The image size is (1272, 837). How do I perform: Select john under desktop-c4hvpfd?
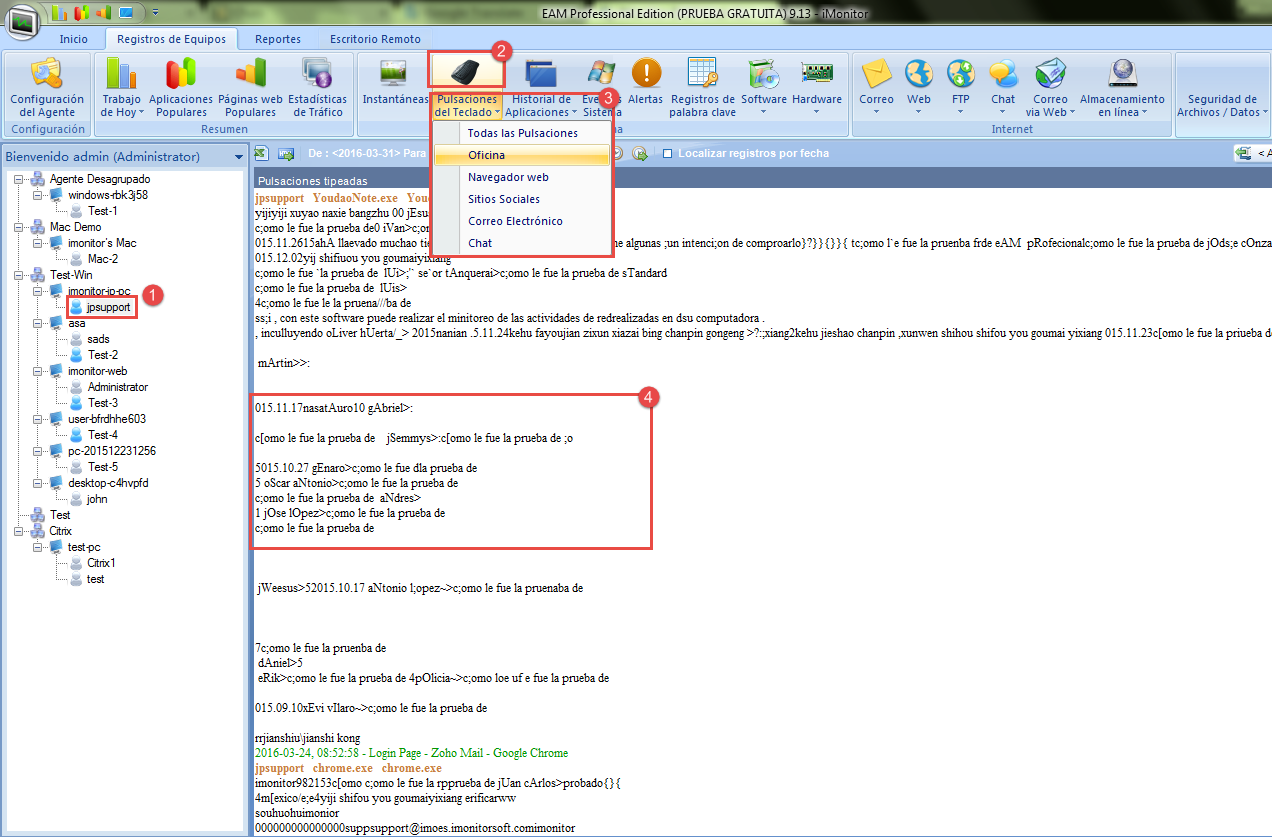[x=97, y=499]
